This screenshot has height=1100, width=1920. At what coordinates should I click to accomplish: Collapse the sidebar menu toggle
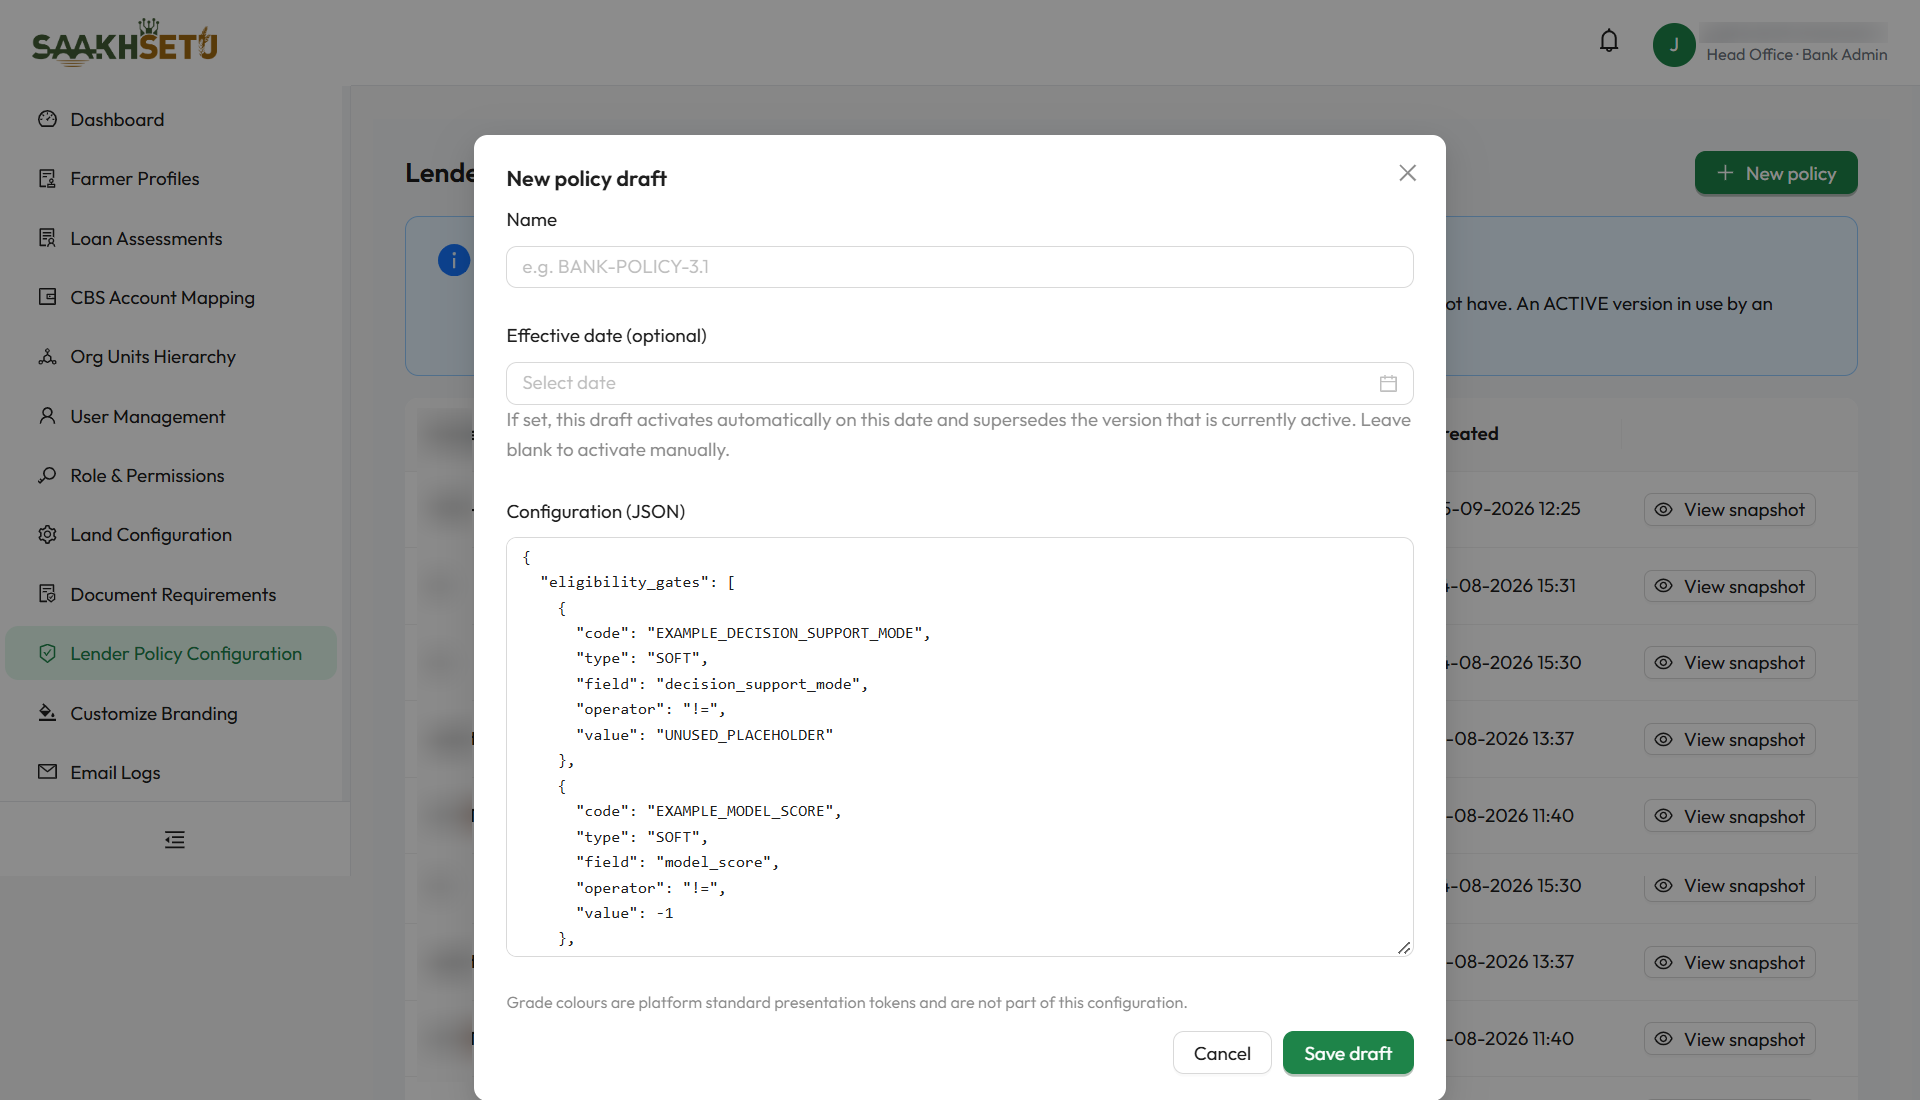175,840
